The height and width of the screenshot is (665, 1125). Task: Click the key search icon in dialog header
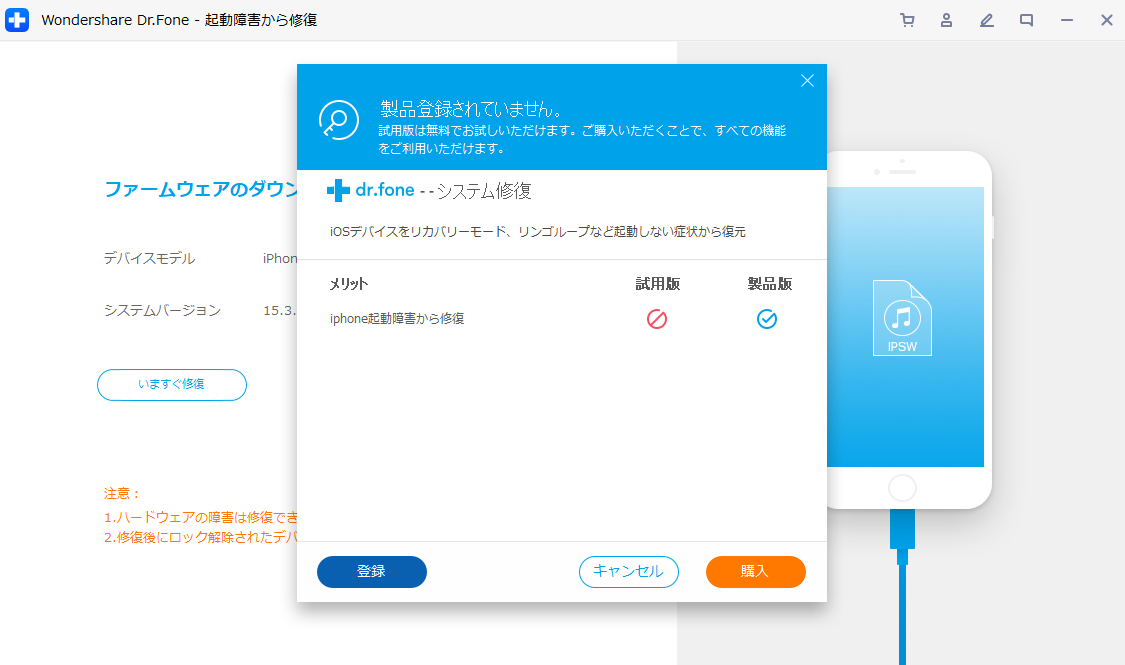[339, 120]
